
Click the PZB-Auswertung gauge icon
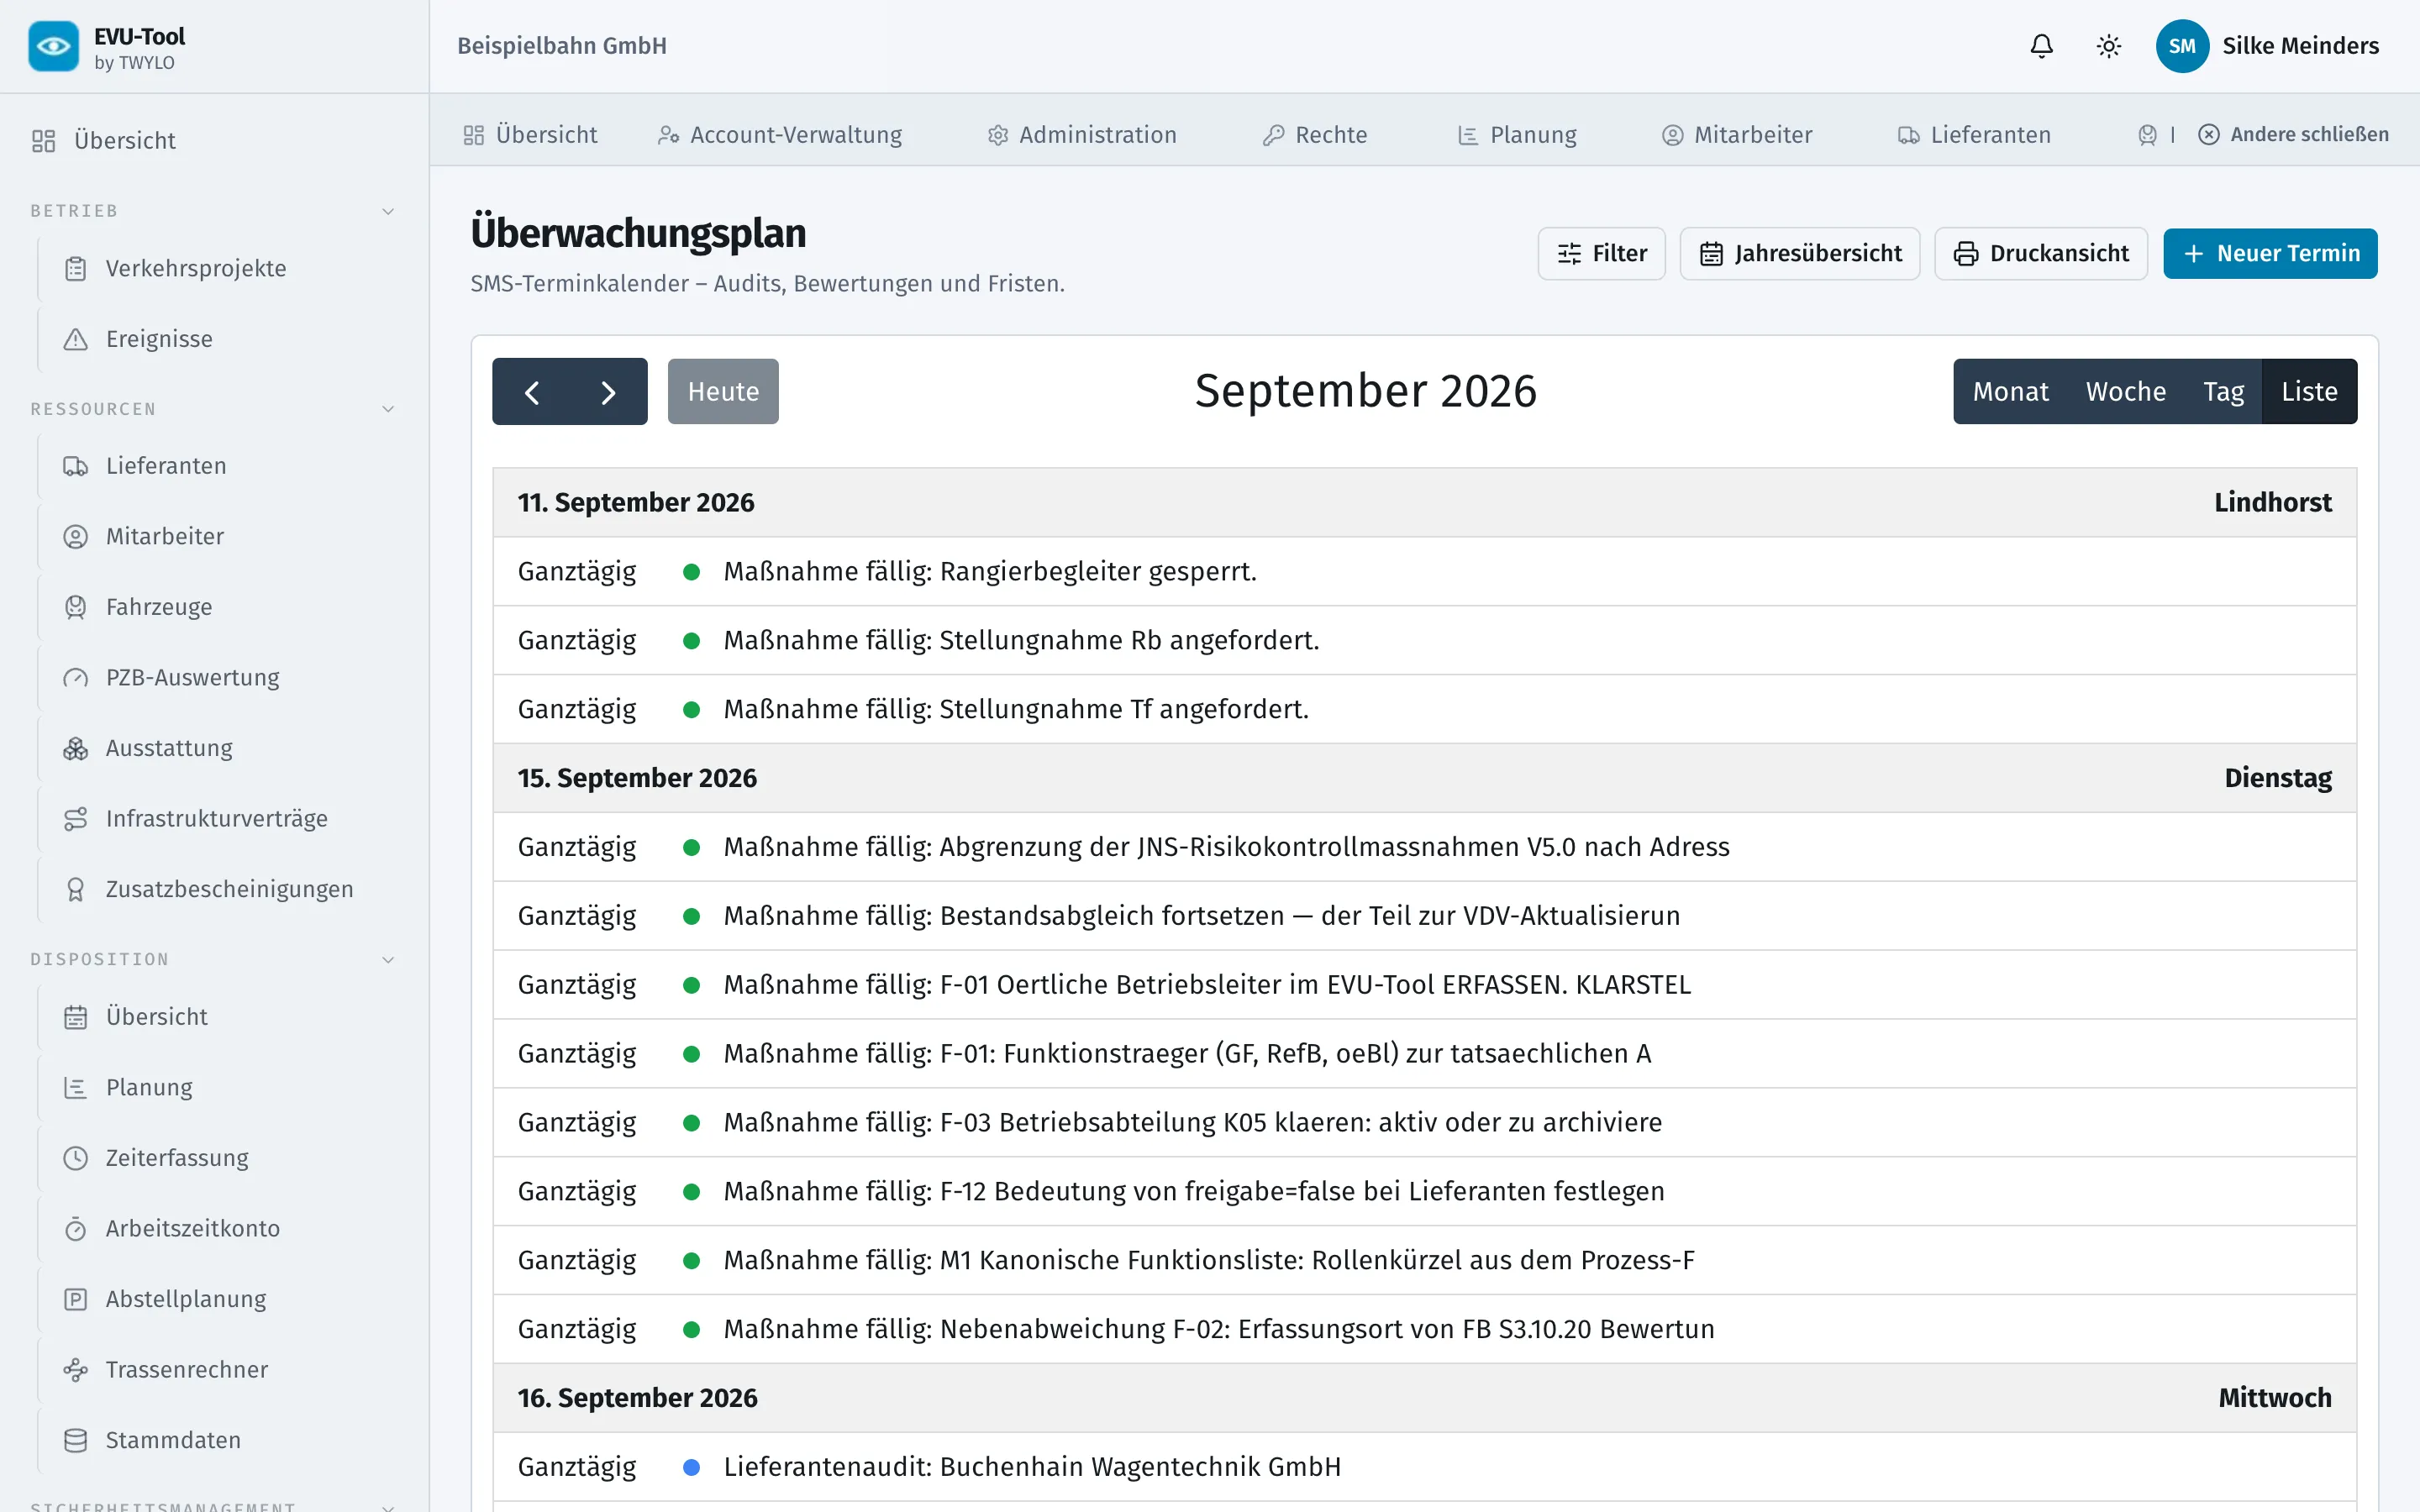(x=76, y=678)
